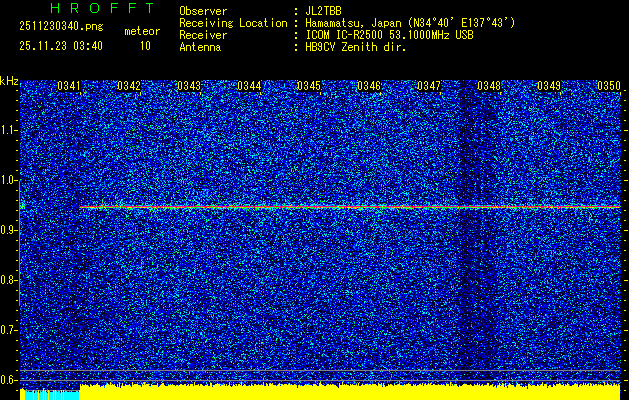This screenshot has width=629, height=400.
Task: Click the 1.1 frequency axis label
Action: tap(9, 130)
